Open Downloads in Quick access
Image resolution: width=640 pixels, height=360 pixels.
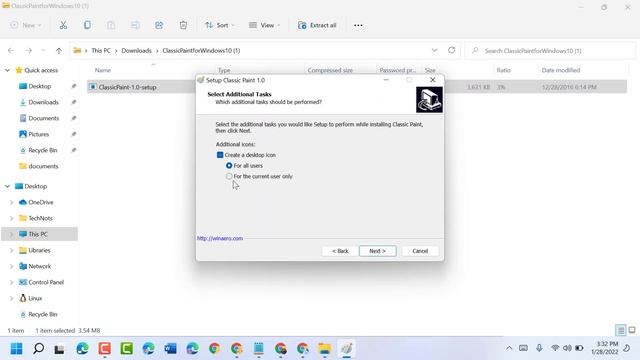[43, 102]
